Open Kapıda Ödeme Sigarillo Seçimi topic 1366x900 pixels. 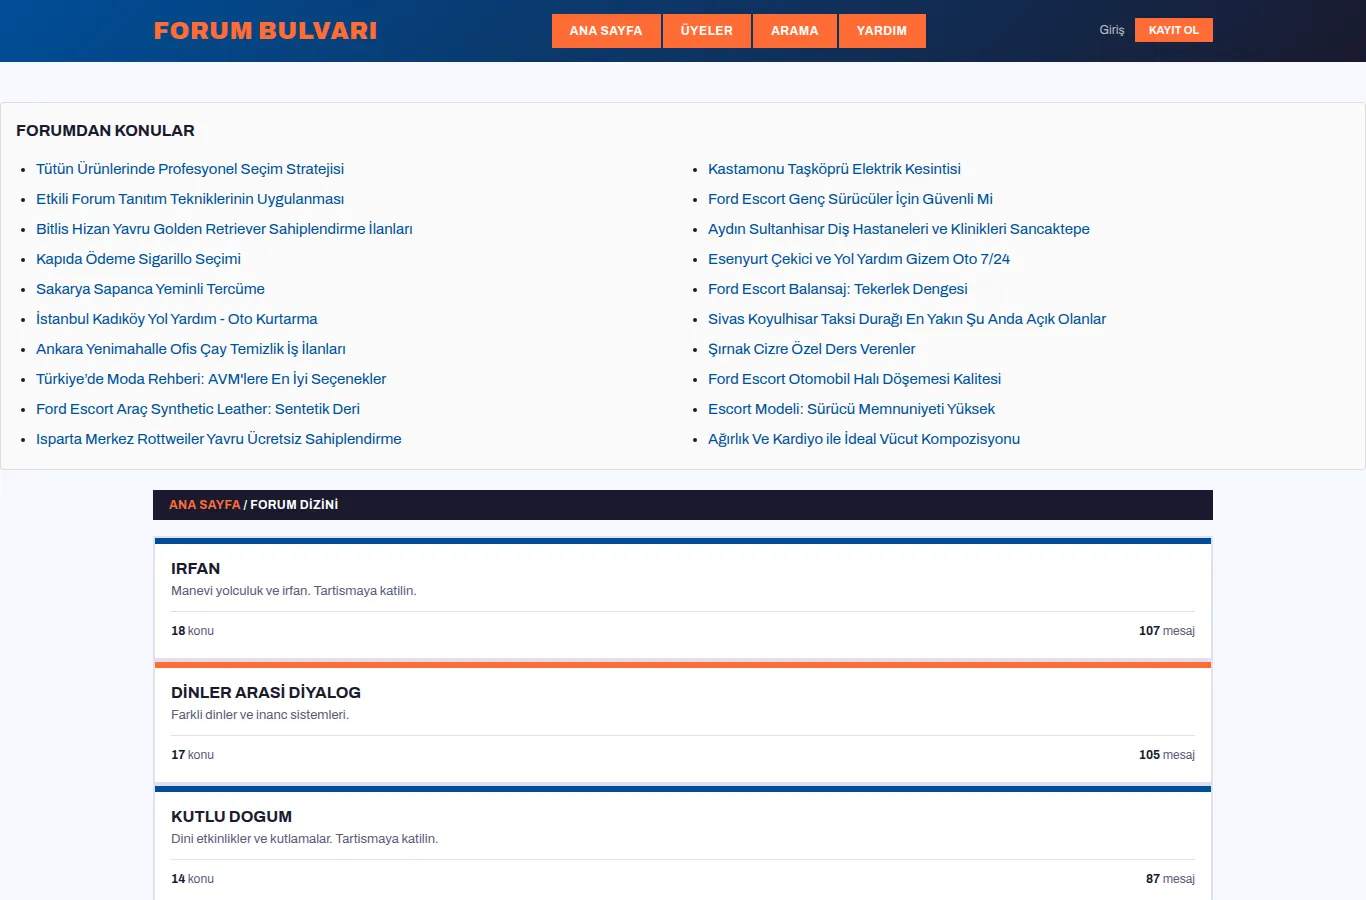click(x=138, y=259)
